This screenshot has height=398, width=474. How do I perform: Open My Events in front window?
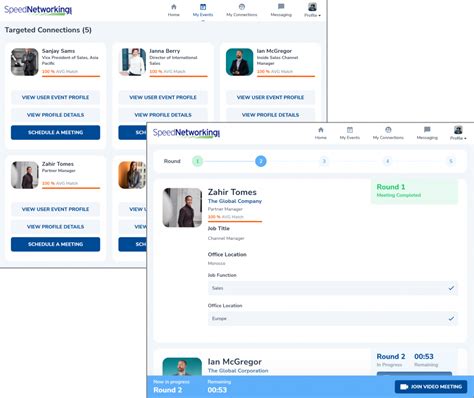[x=350, y=133]
